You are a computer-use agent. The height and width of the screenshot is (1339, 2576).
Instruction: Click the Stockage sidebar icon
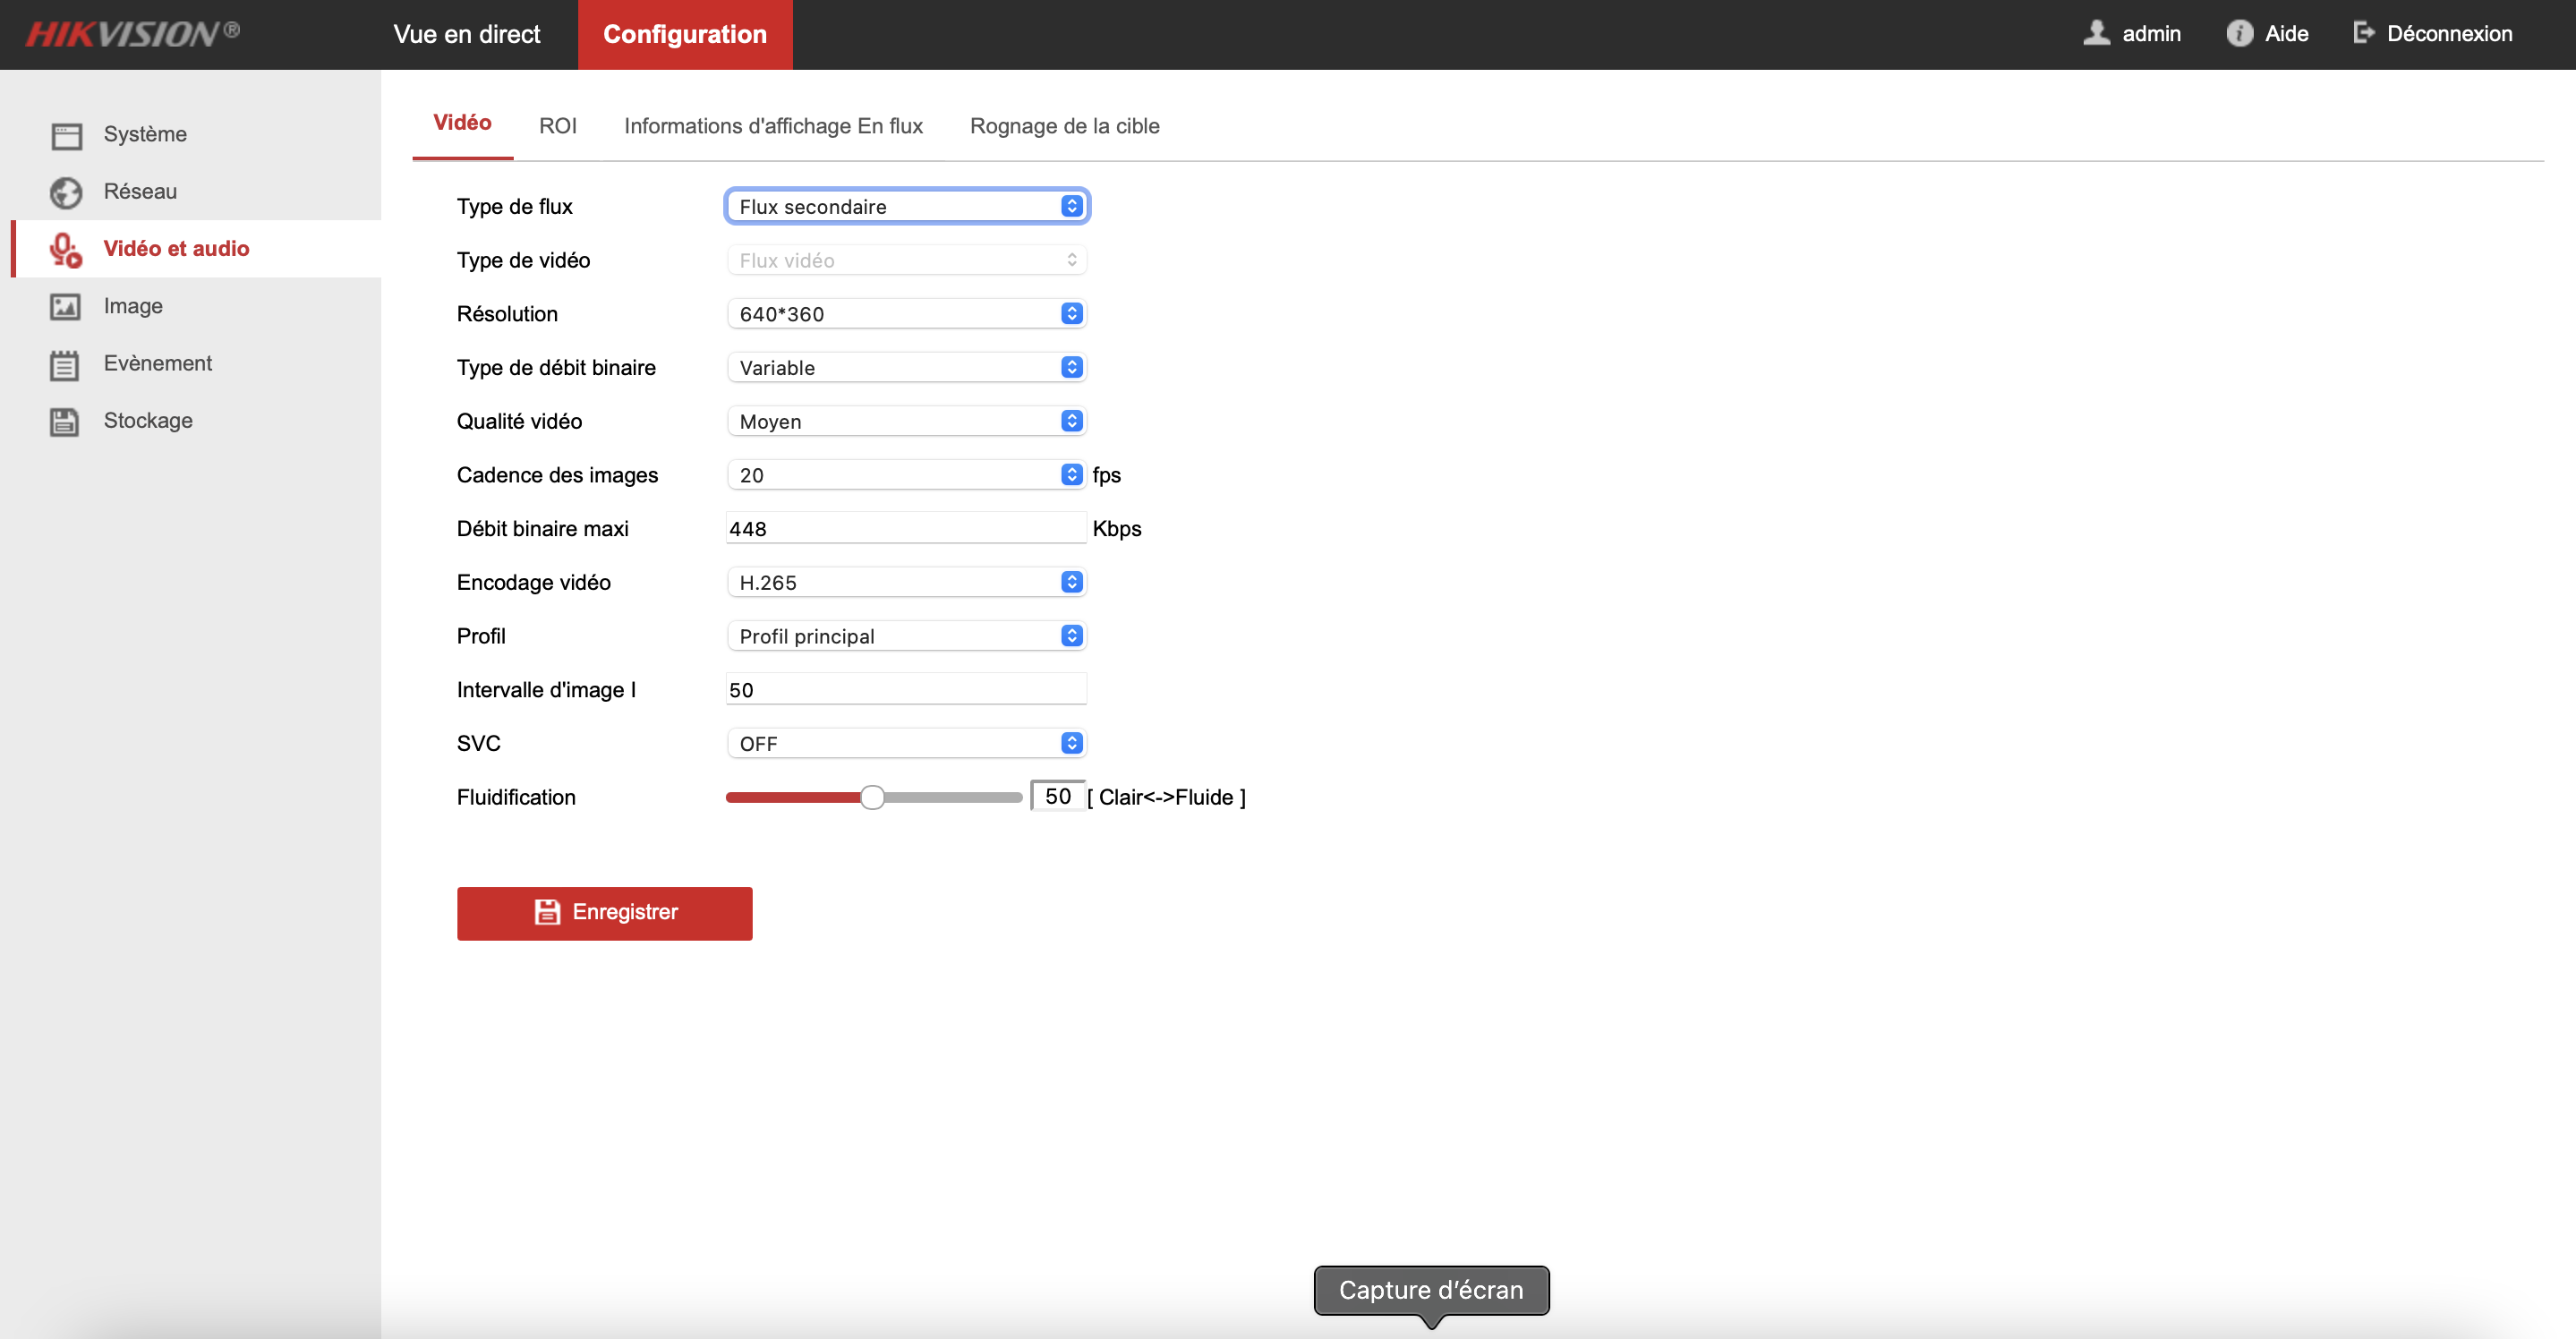tap(64, 421)
